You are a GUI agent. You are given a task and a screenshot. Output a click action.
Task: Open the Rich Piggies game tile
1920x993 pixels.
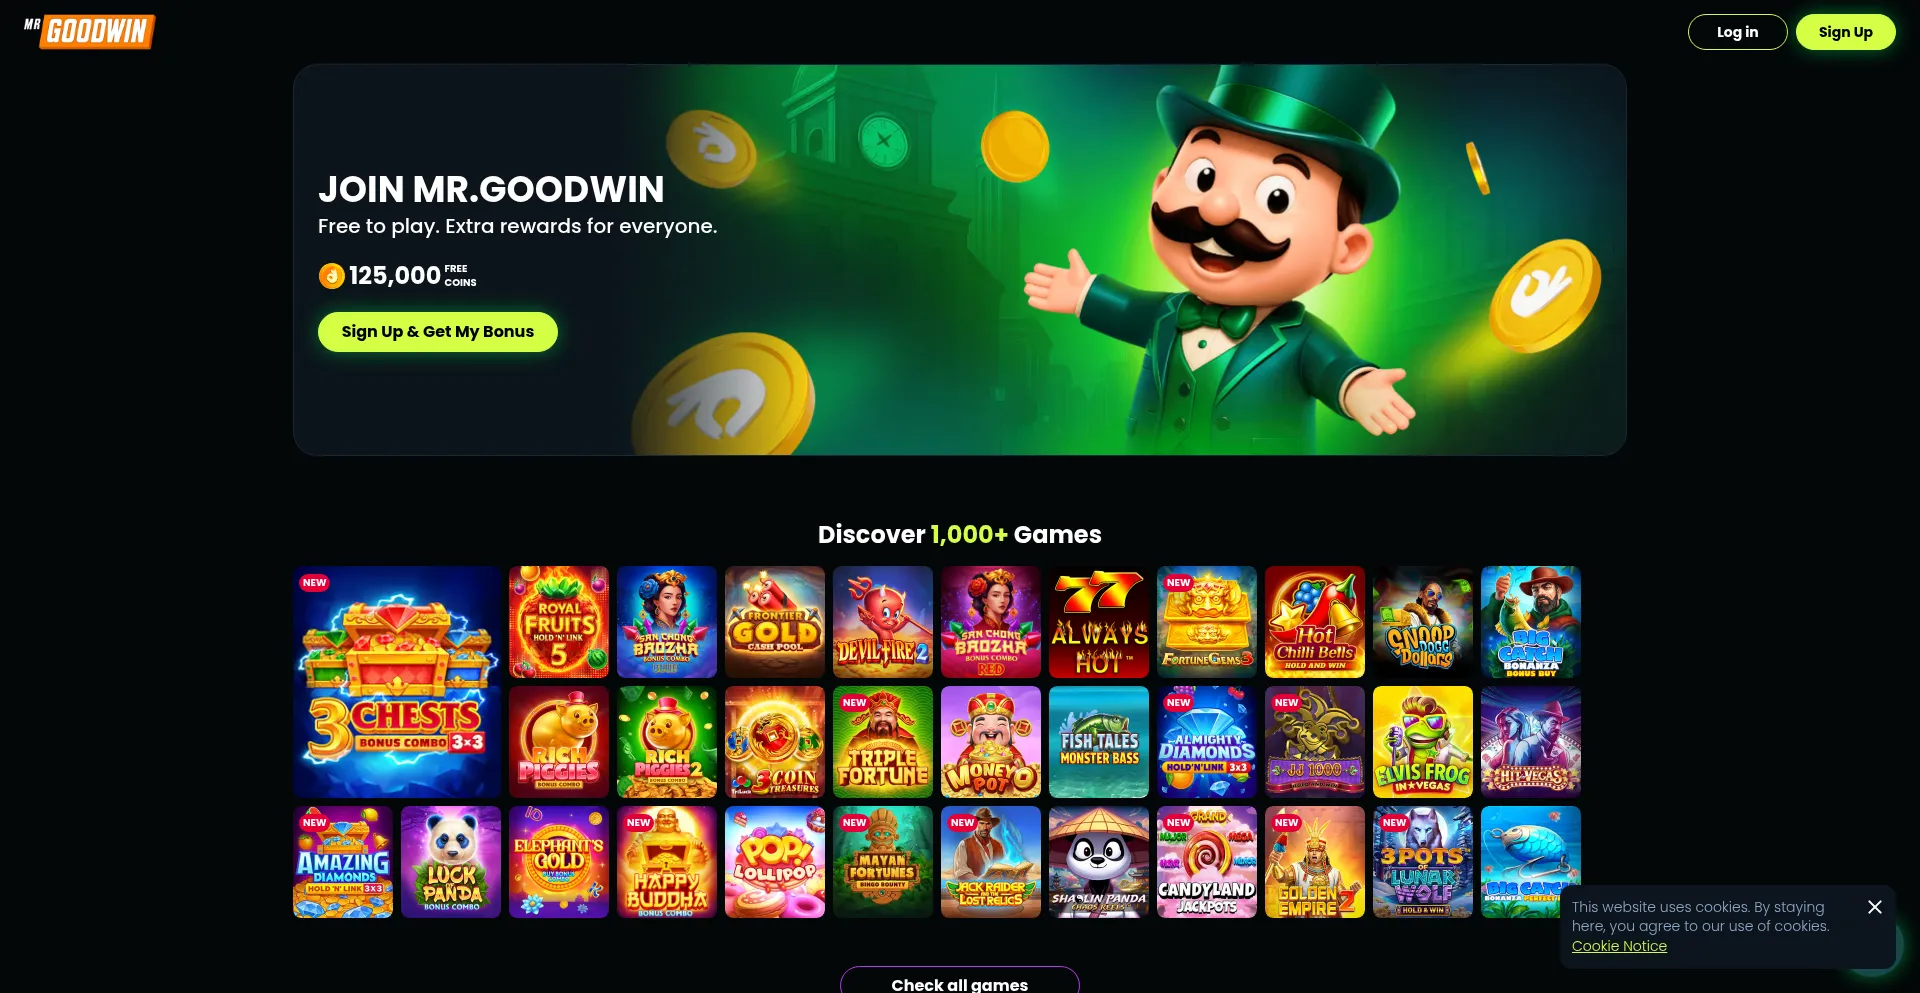(x=559, y=742)
